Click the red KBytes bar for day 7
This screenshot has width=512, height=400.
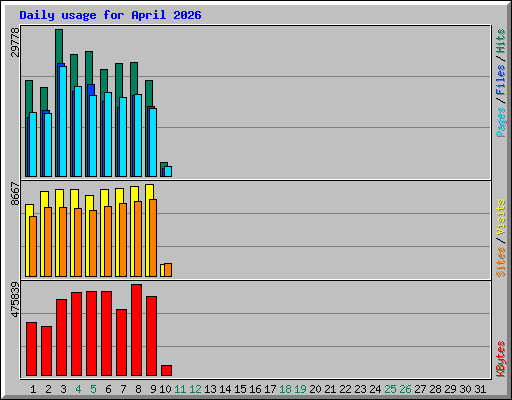(x=121, y=343)
